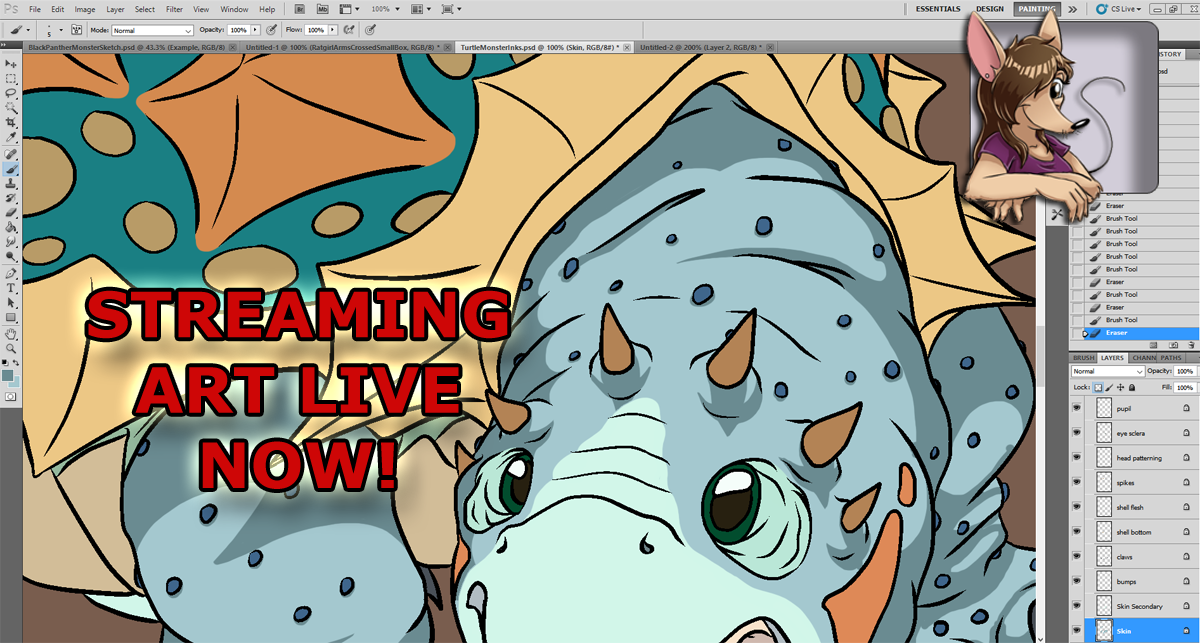Select the Eraser tool in toolbox

pos(11,213)
